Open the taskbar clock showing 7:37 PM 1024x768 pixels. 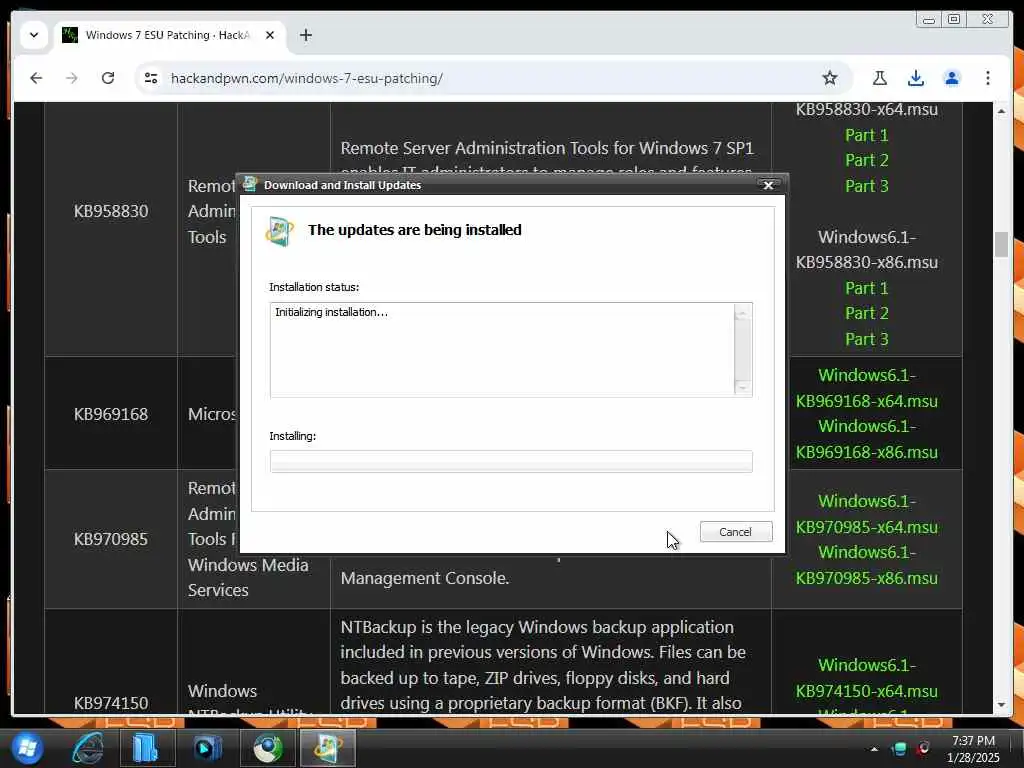(973, 749)
